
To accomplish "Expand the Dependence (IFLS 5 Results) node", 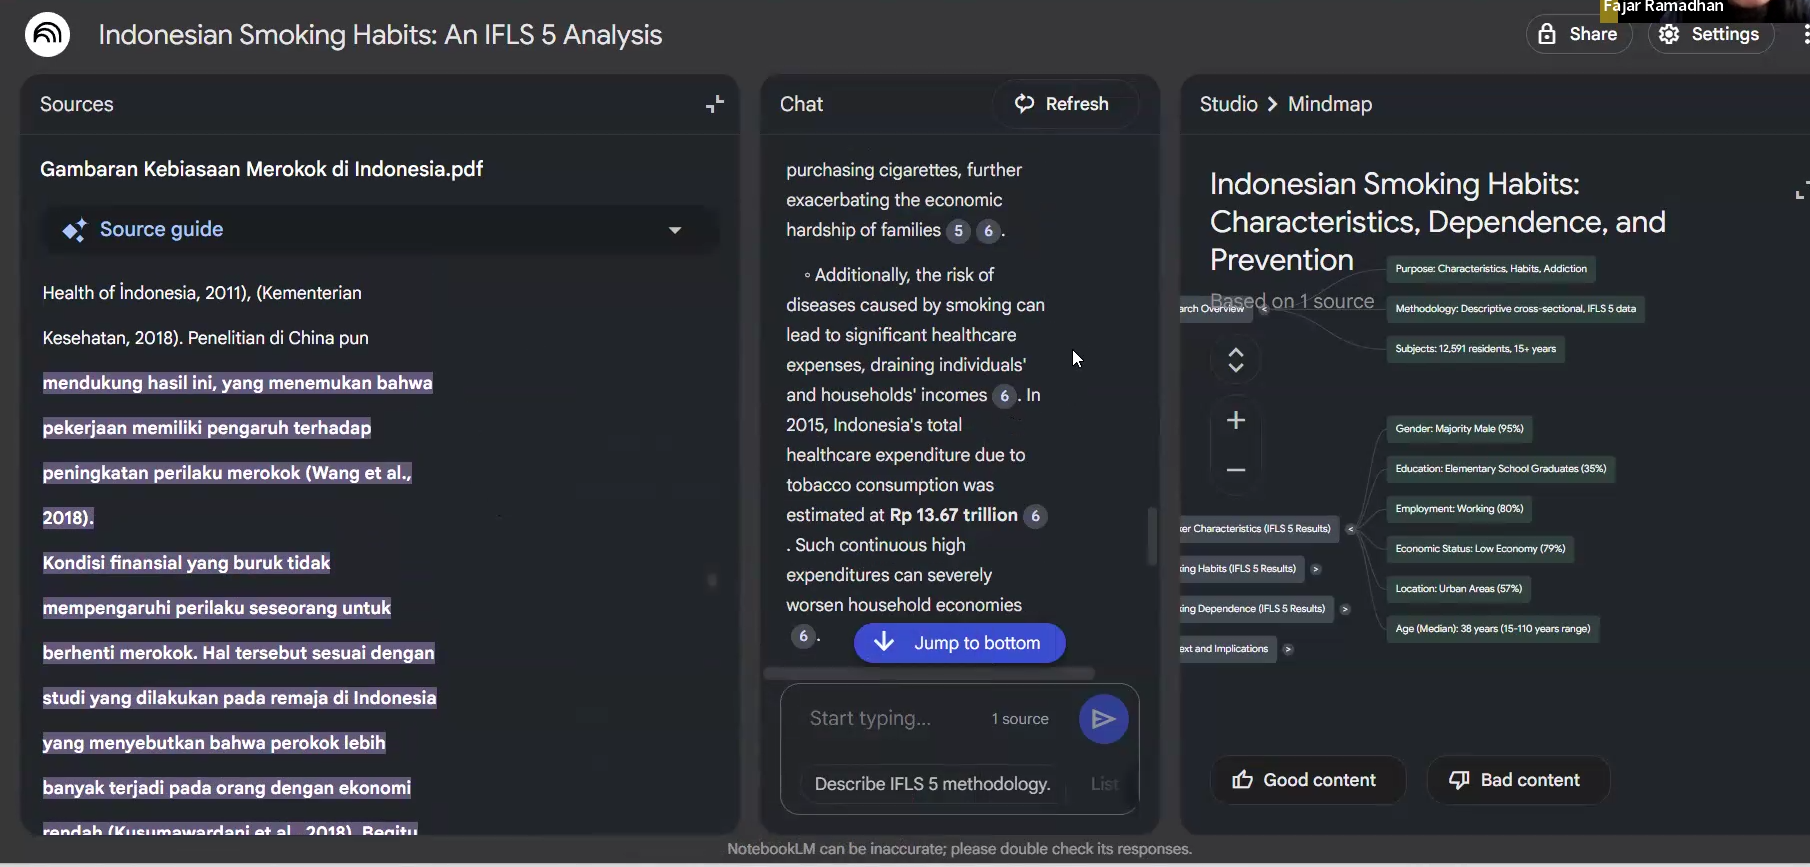I will [x=1345, y=609].
